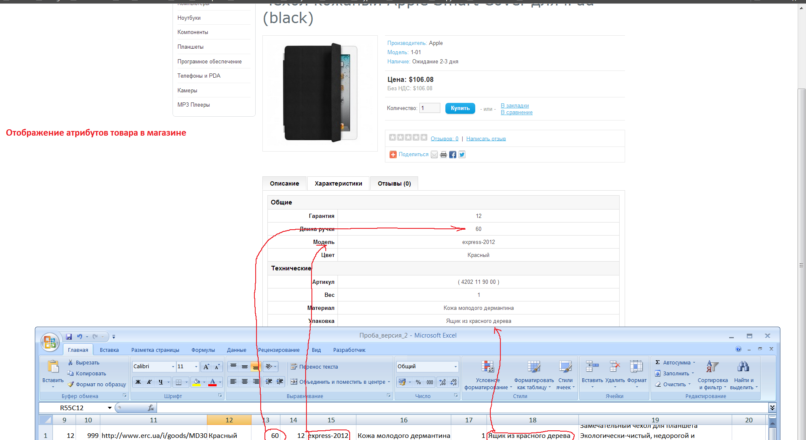Decrease indent in alignment group
Screen dimensions: 806x440
click(x=269, y=382)
